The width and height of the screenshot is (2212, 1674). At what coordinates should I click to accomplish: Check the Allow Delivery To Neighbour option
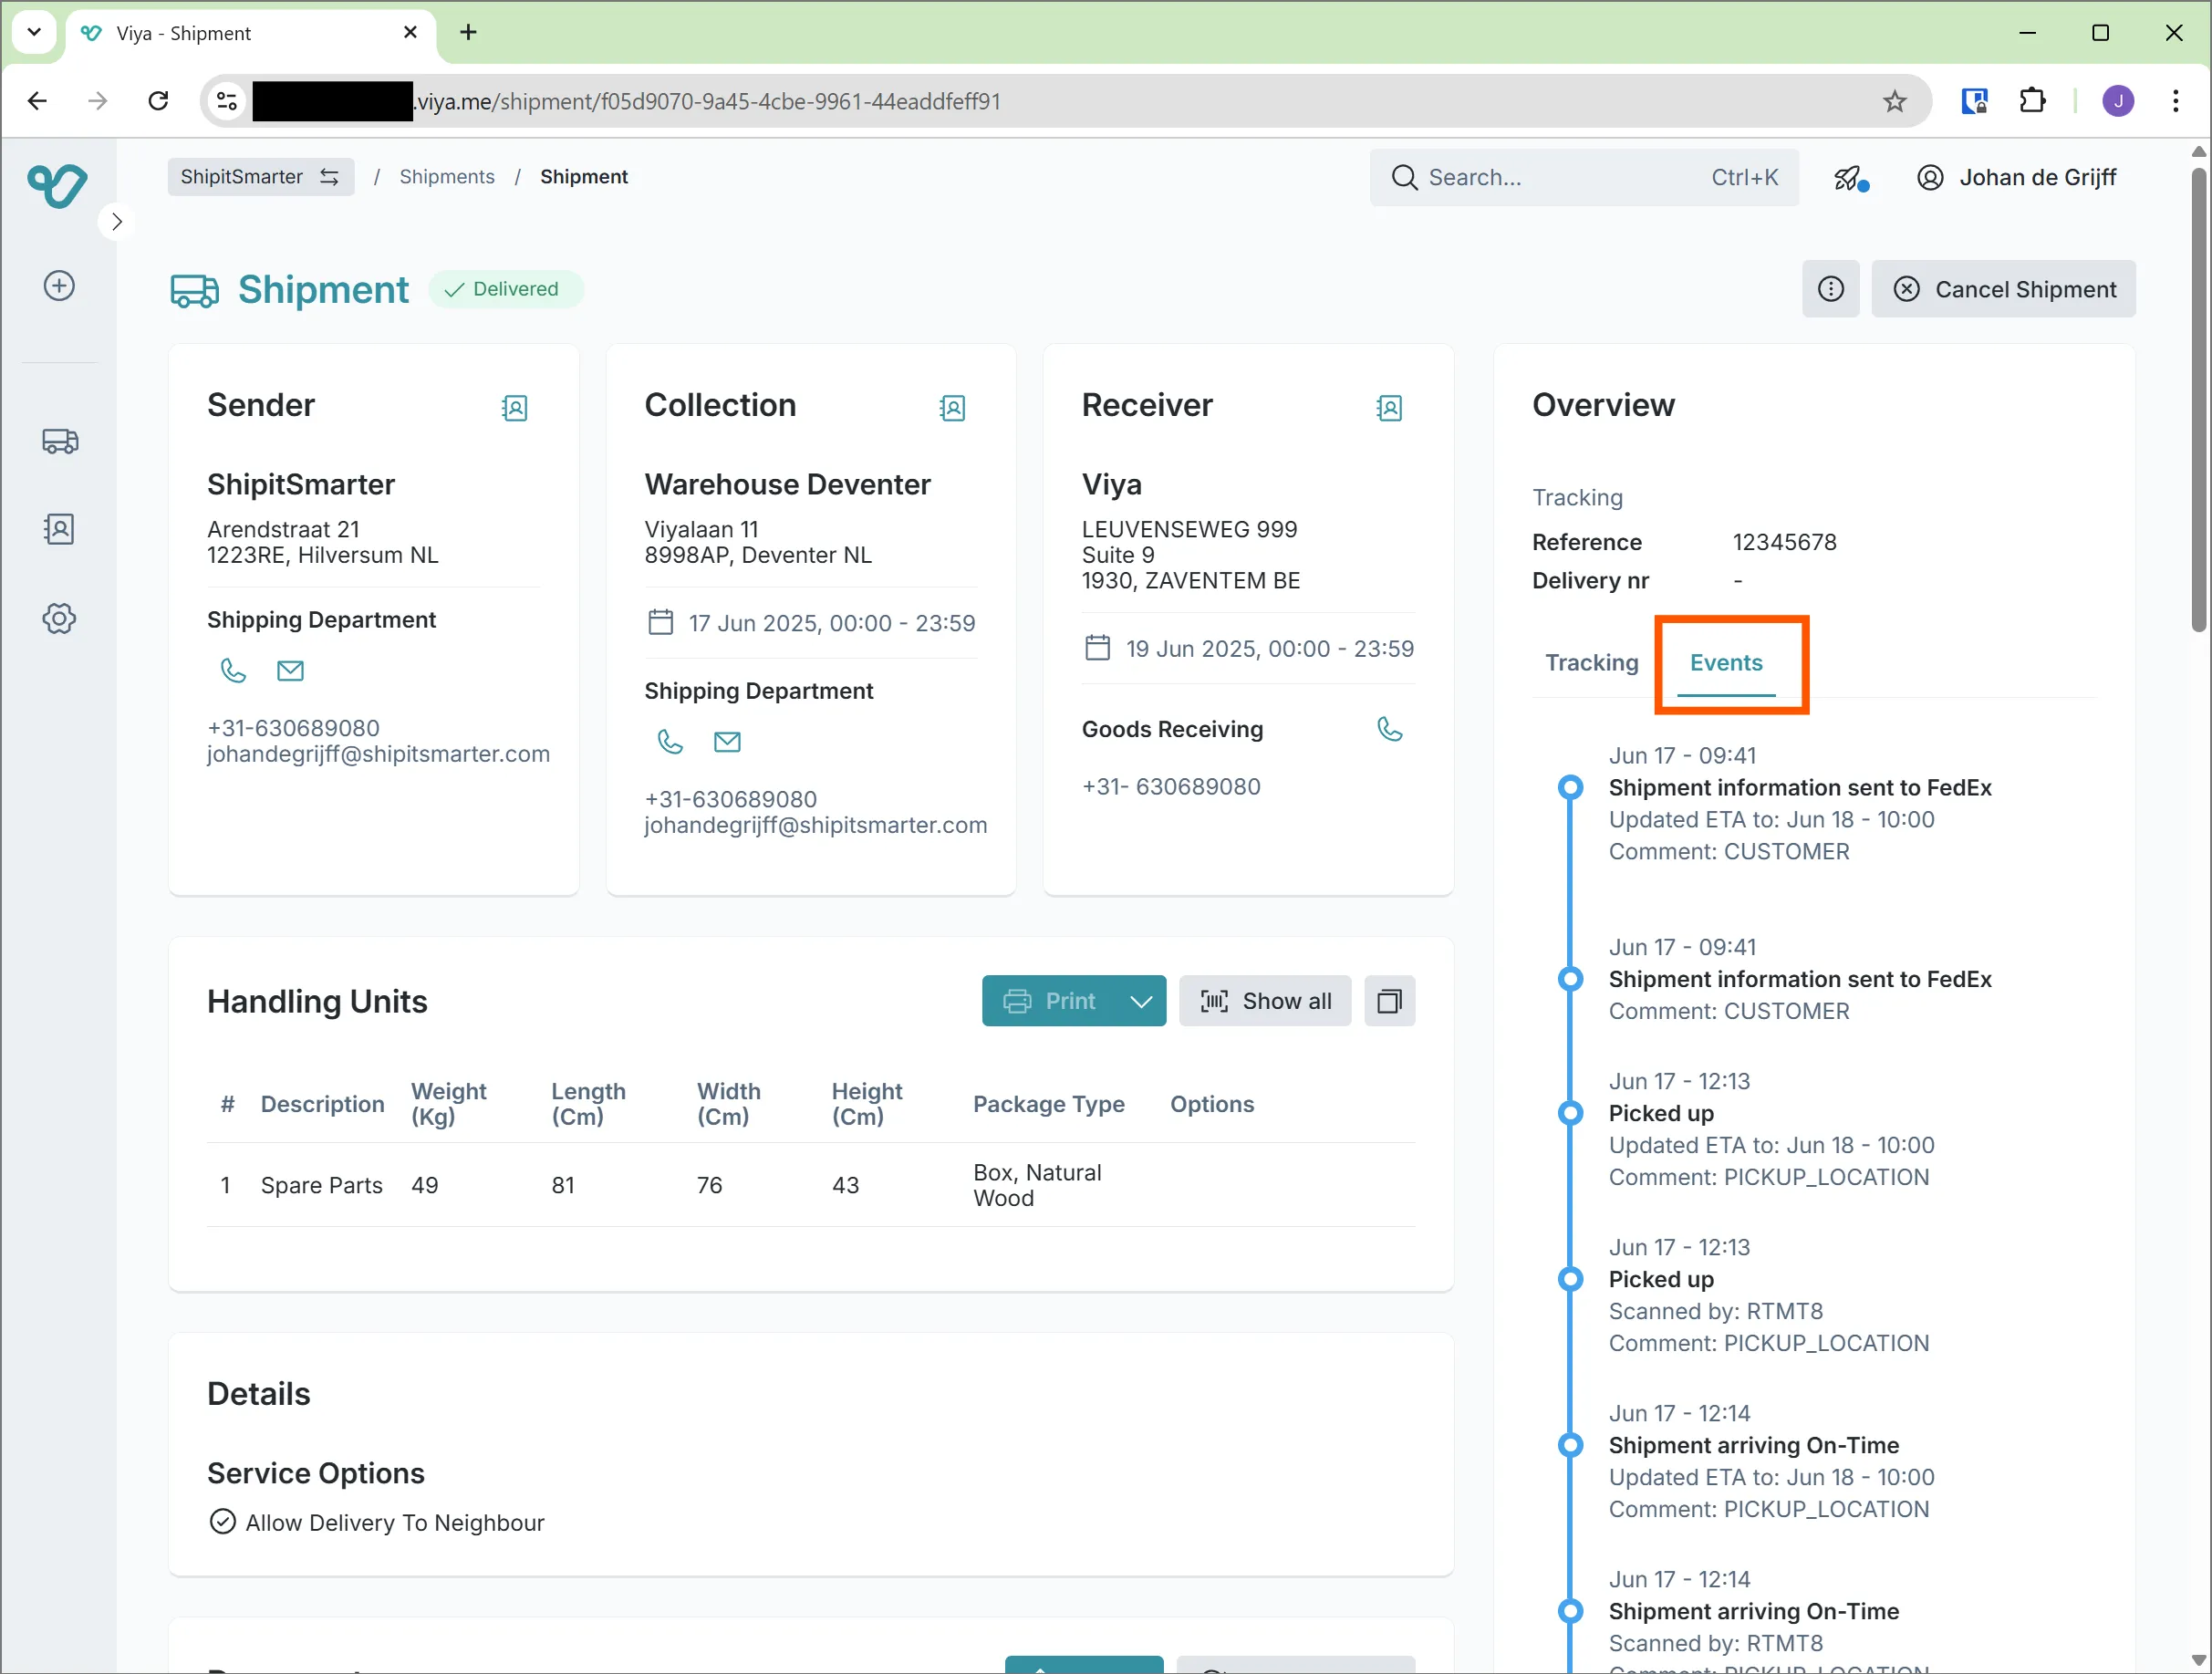point(221,1521)
